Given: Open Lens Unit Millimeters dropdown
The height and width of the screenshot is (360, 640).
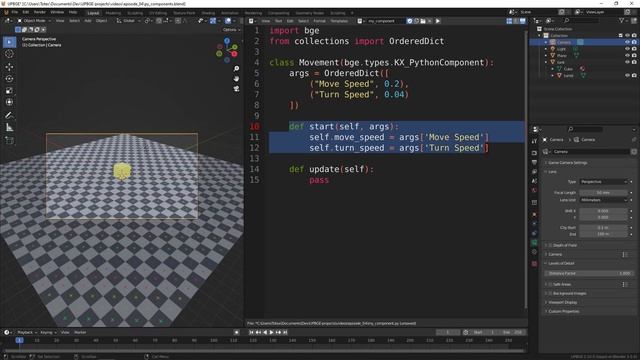Looking at the screenshot, I should pyautogui.click(x=603, y=200).
